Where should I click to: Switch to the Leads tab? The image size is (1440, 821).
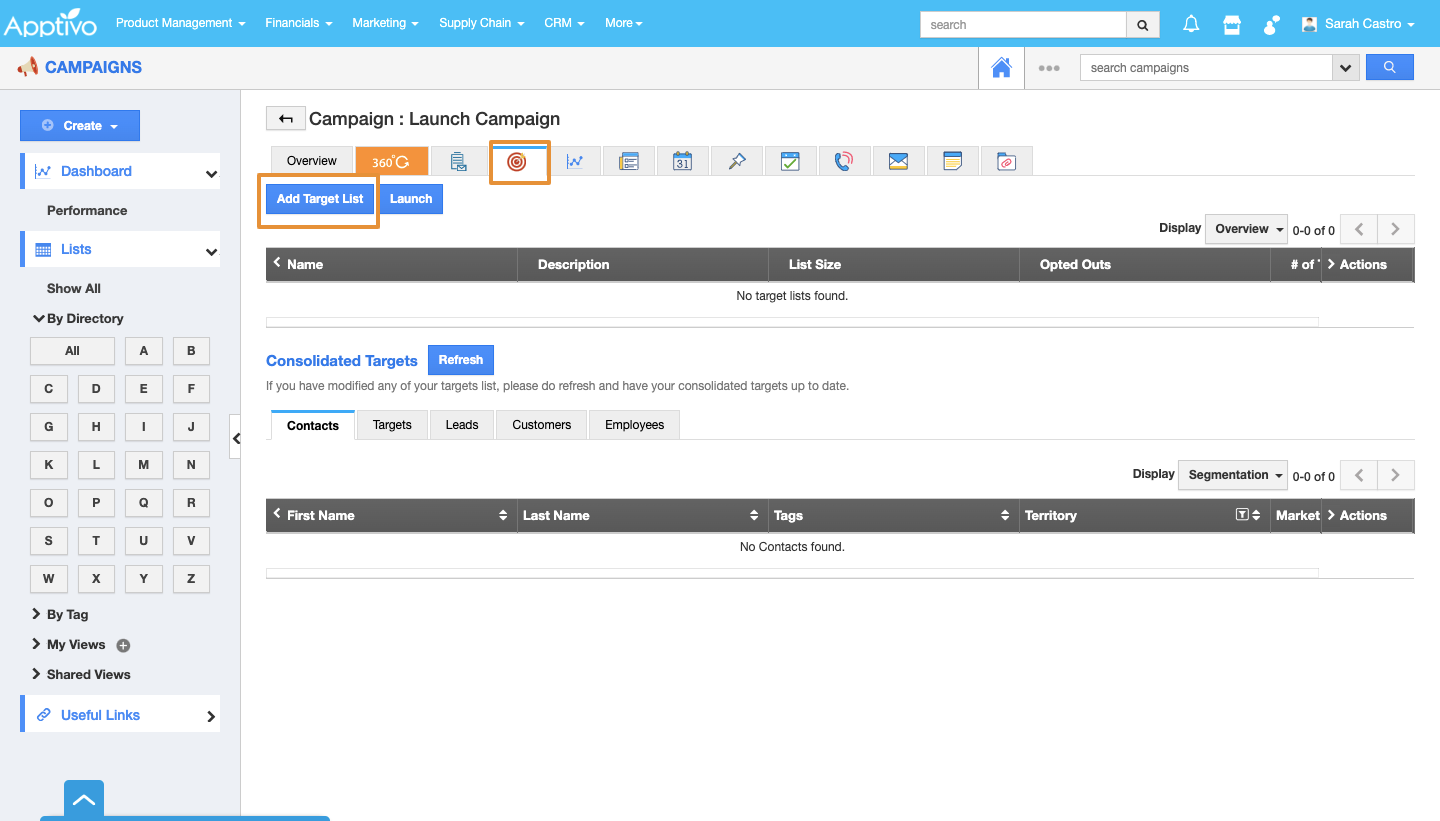[x=461, y=425]
